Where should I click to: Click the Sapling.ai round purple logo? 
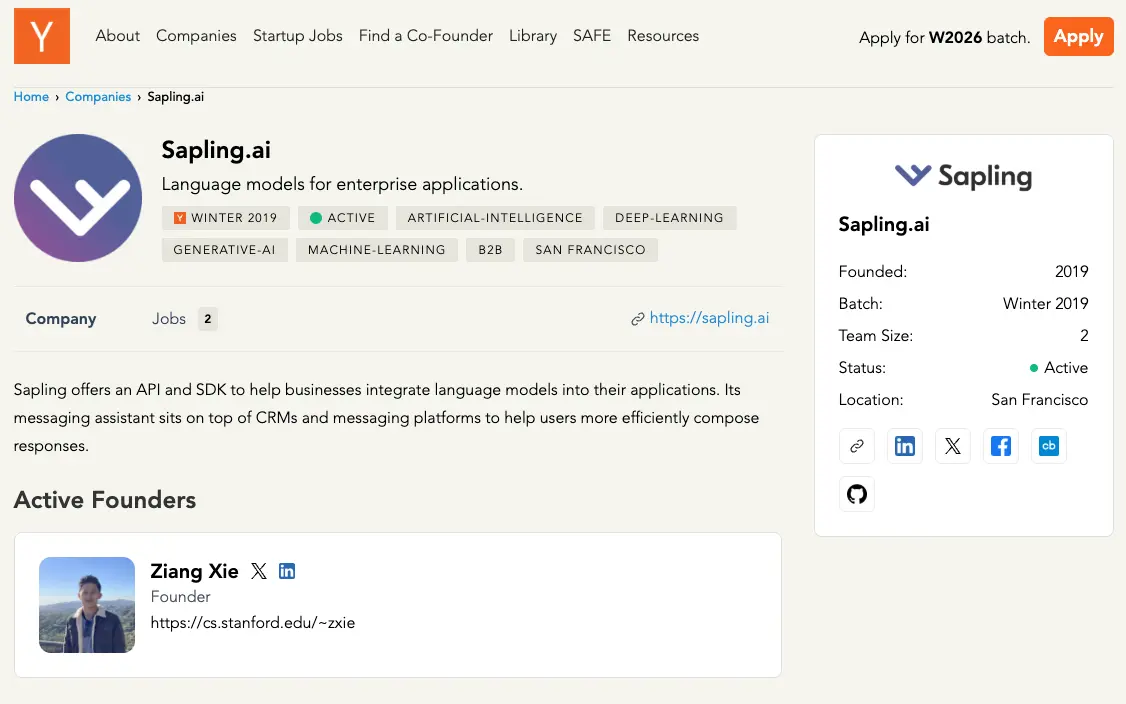78,198
